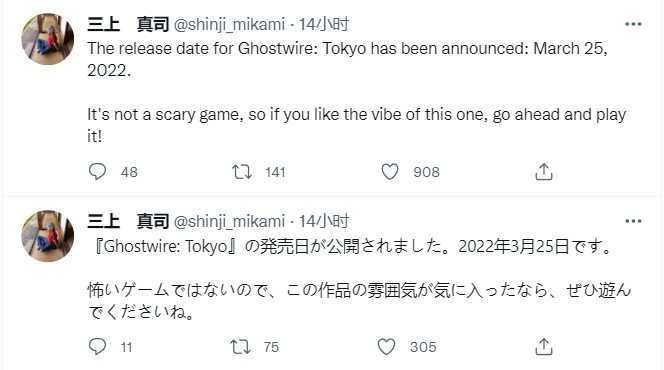Open @shinji_mikami handle on second tweet
The height and width of the screenshot is (370, 664).
click(229, 221)
